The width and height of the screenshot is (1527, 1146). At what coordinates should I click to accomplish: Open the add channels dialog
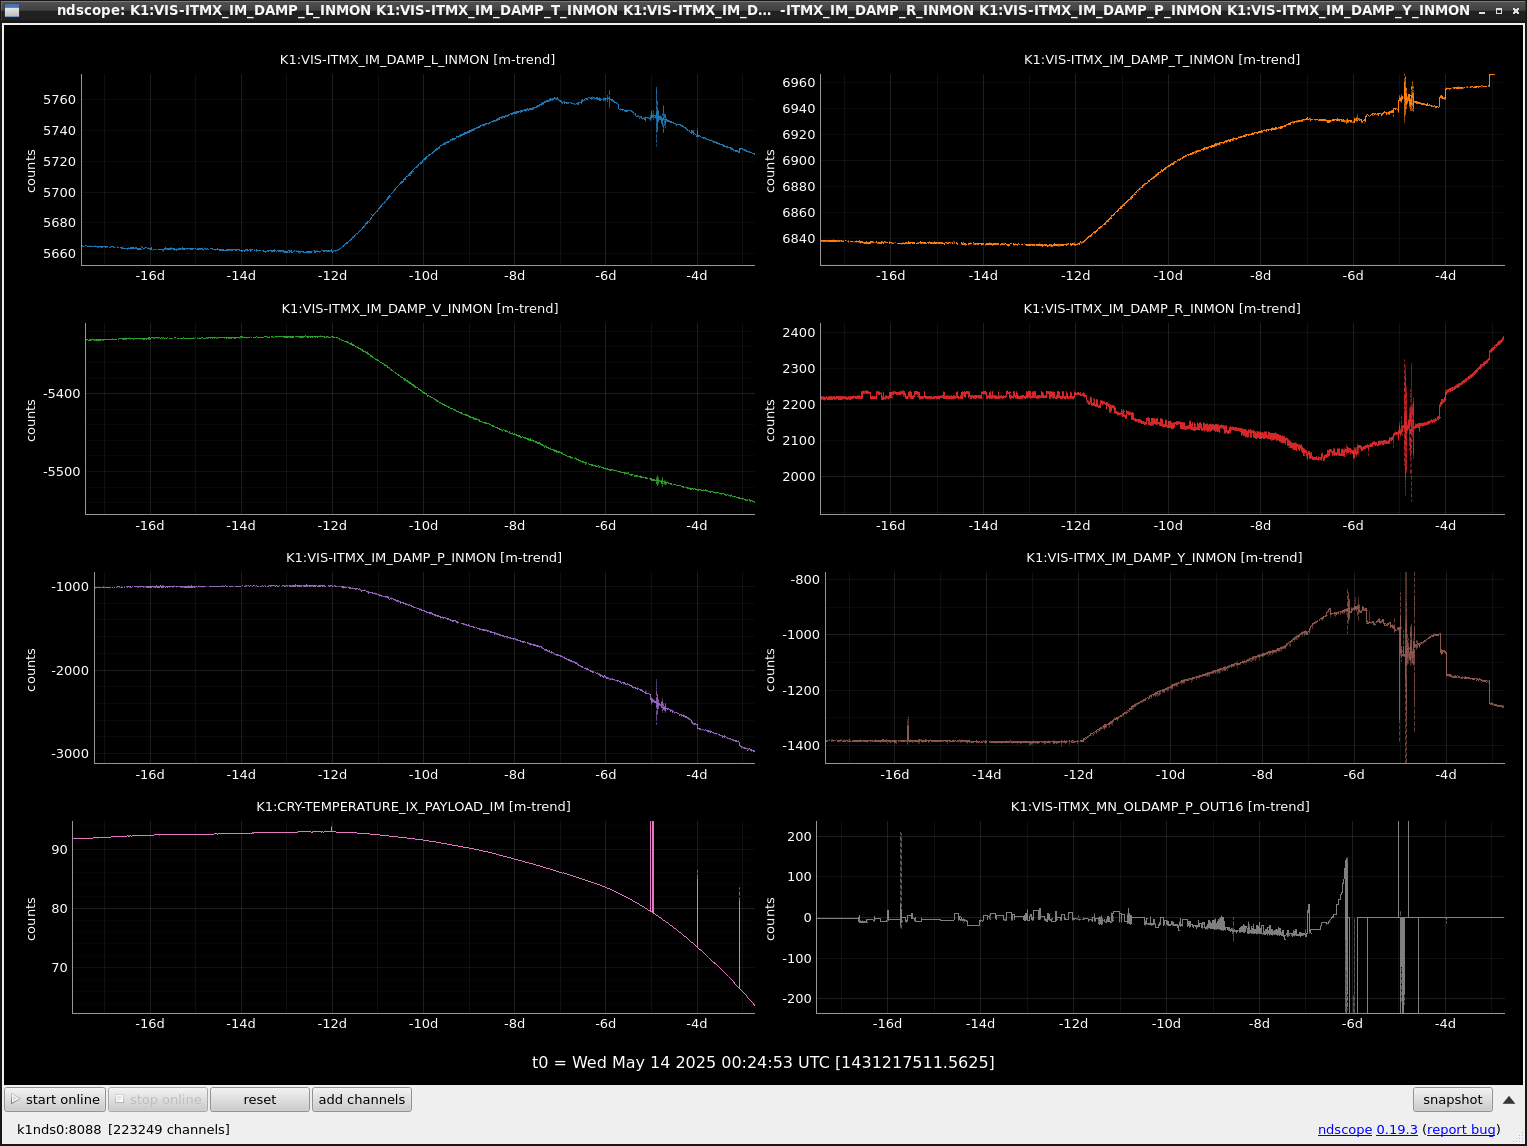pos(362,1099)
